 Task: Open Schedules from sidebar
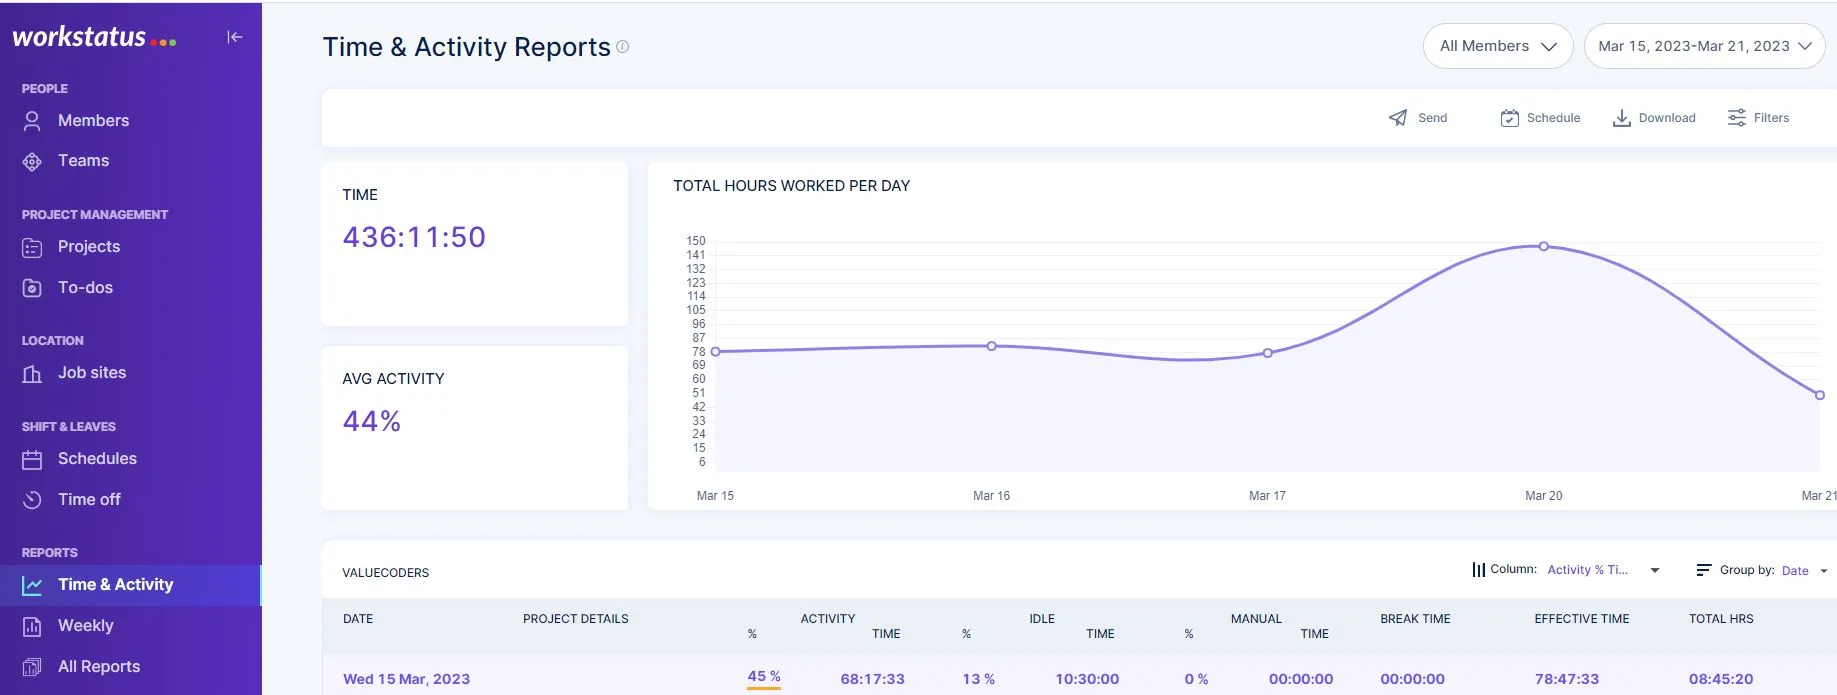click(97, 459)
